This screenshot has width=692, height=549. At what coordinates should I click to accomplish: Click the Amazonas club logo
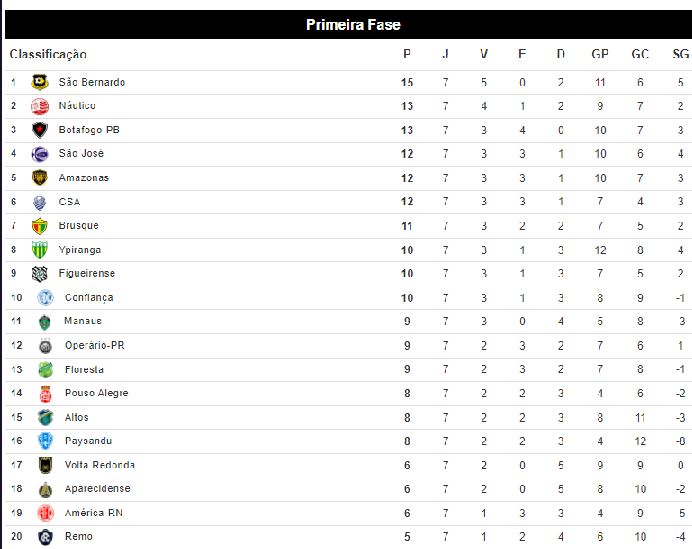40,178
